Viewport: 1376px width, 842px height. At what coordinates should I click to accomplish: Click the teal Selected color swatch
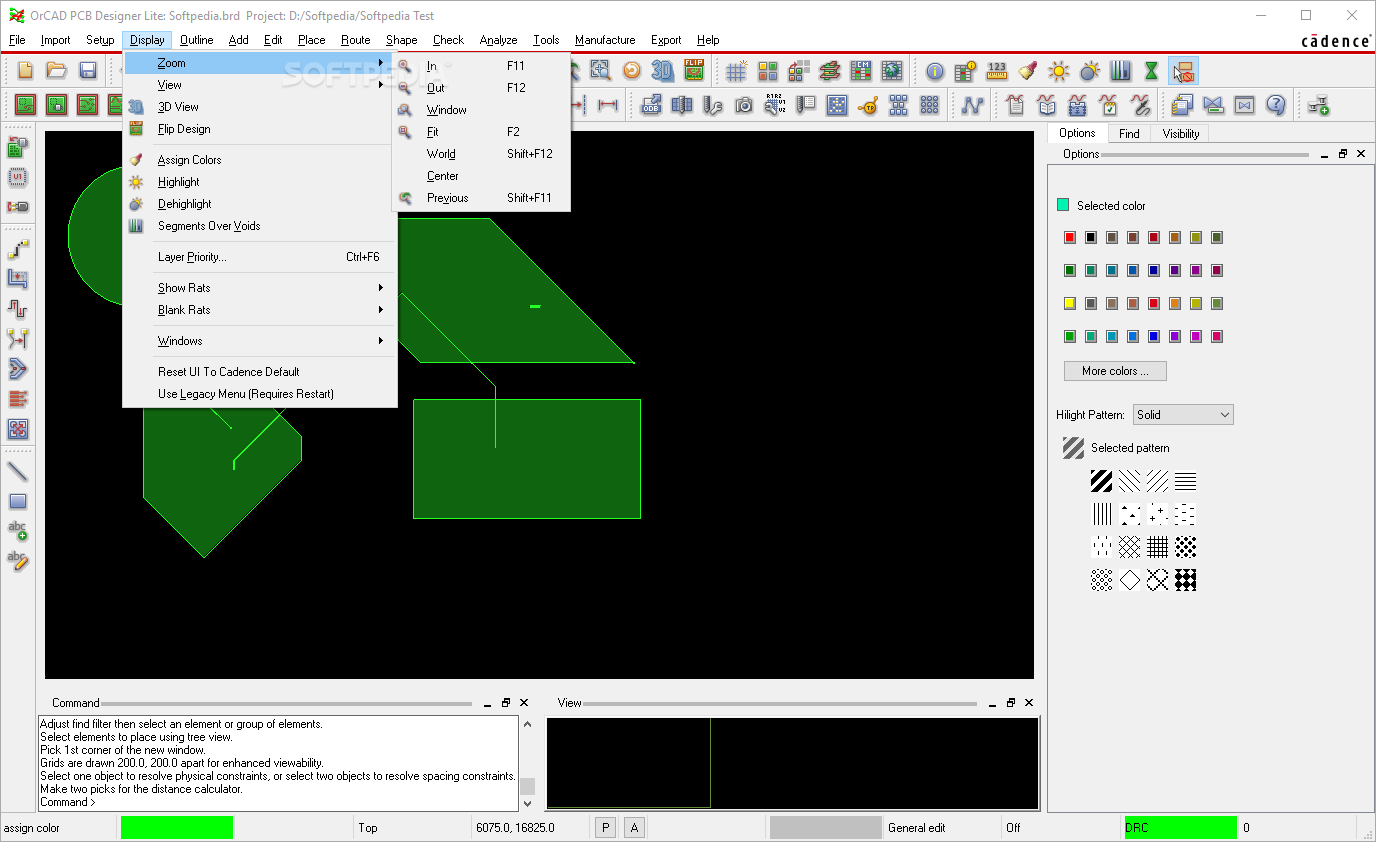click(1063, 205)
